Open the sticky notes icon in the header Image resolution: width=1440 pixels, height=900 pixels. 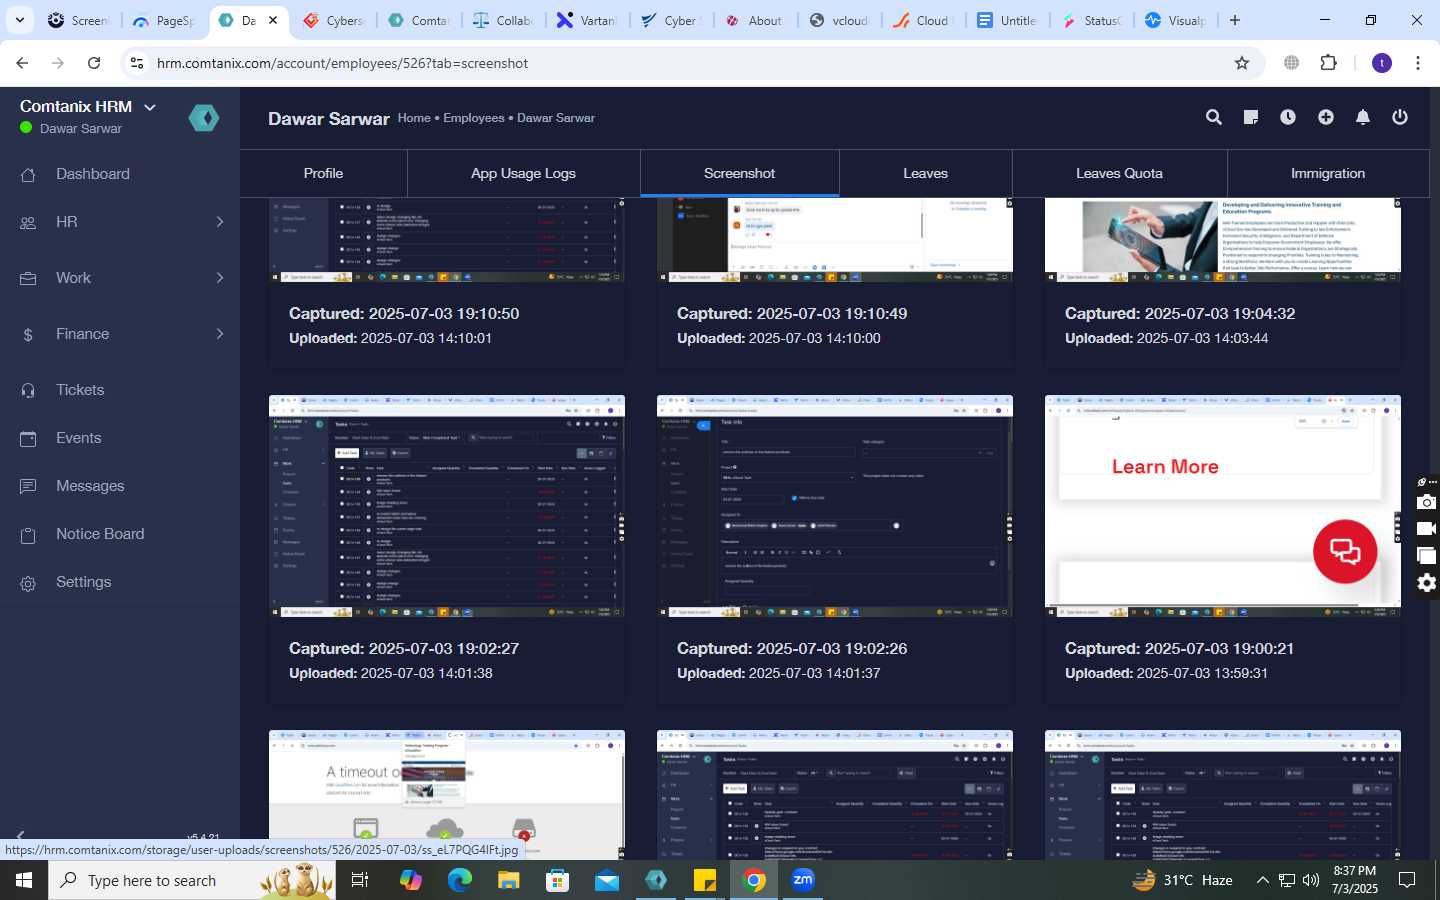tap(1251, 118)
